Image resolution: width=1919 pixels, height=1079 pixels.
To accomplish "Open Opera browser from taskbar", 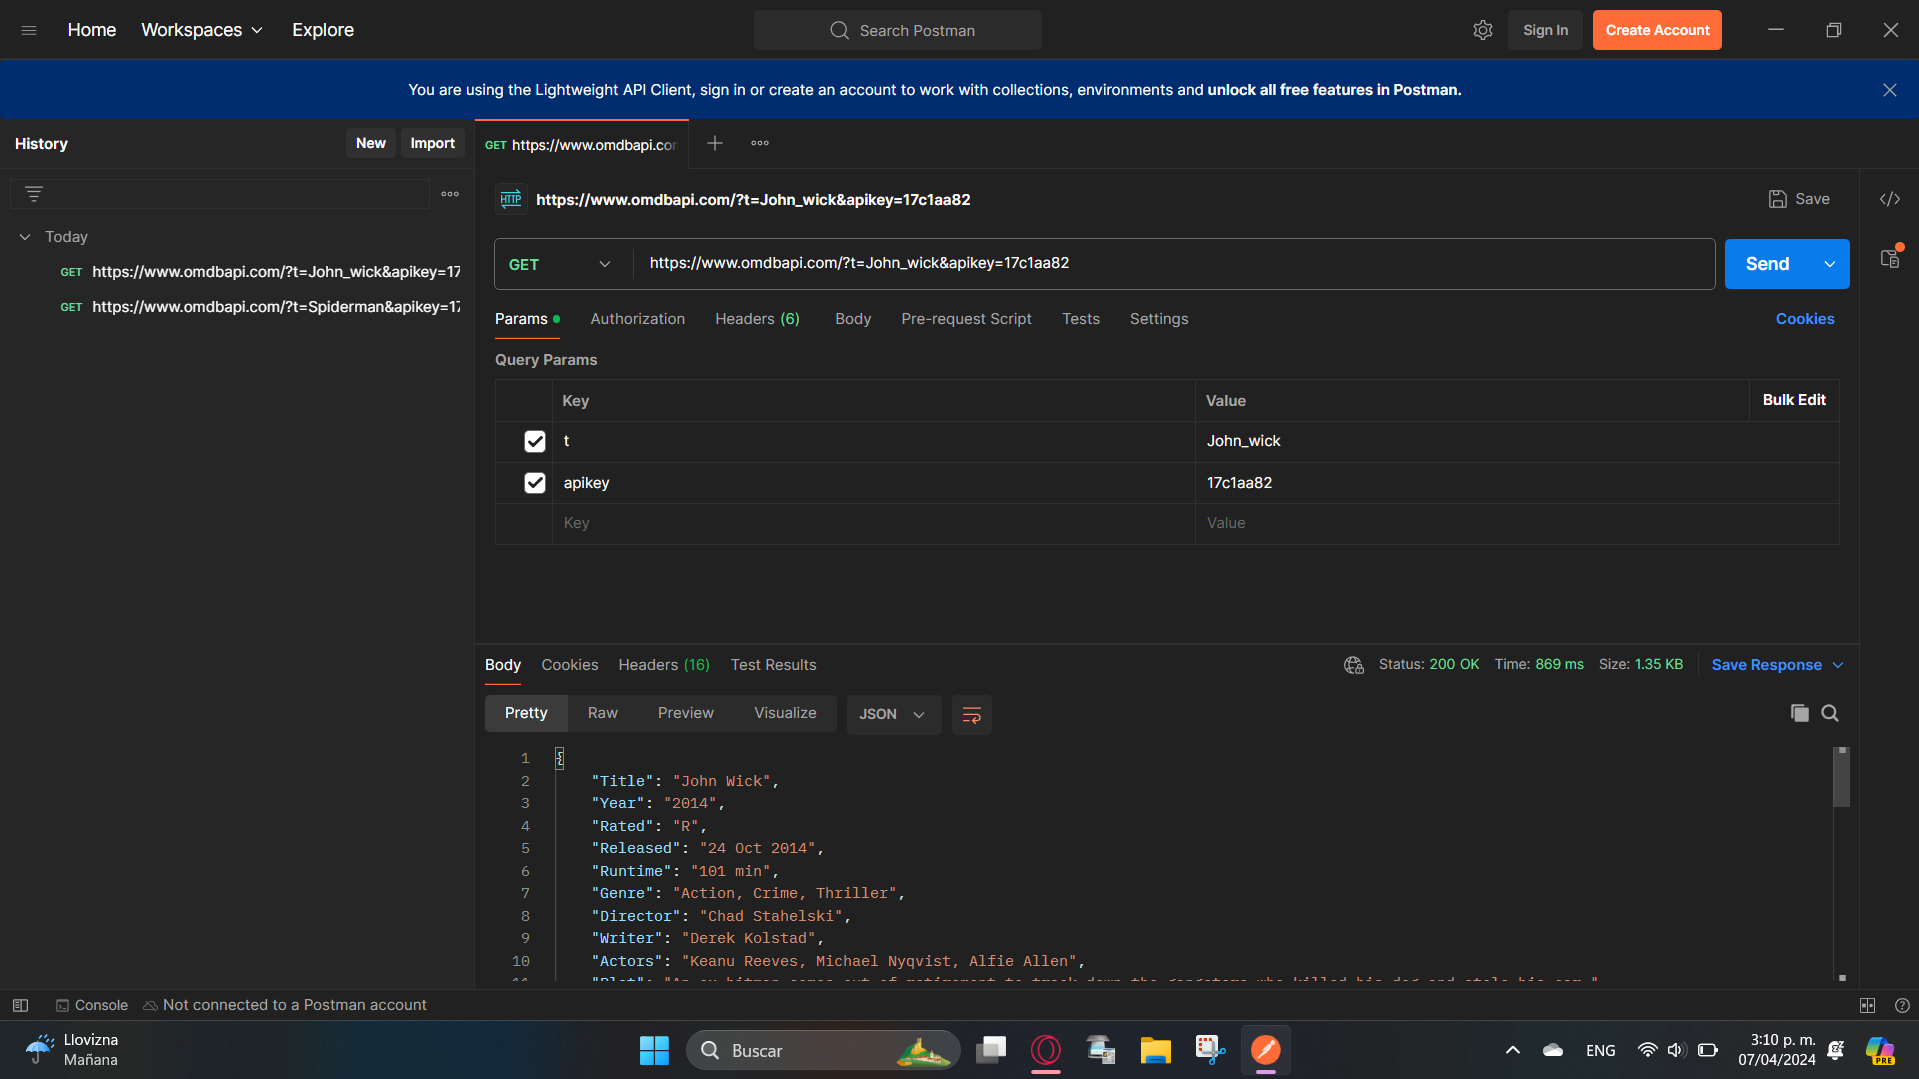I will click(1046, 1050).
